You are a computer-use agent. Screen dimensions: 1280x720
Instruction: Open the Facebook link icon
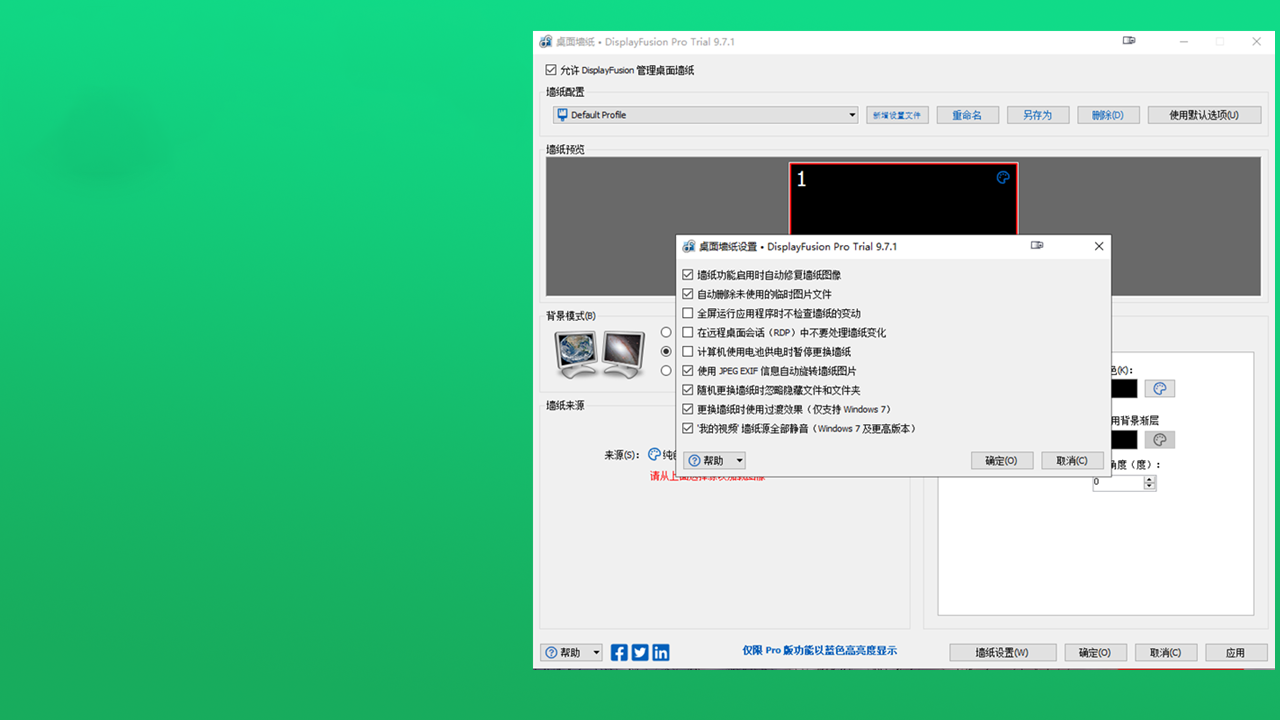(619, 652)
